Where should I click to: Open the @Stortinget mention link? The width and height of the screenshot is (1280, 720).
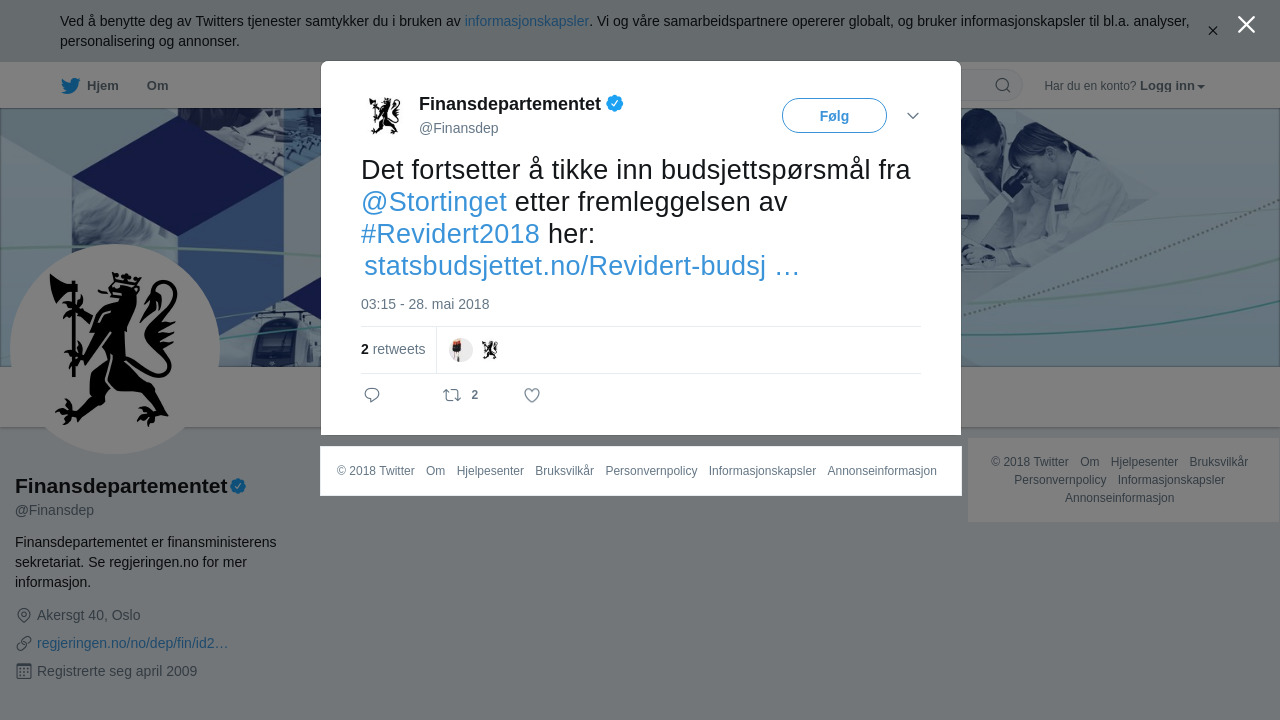point(434,202)
